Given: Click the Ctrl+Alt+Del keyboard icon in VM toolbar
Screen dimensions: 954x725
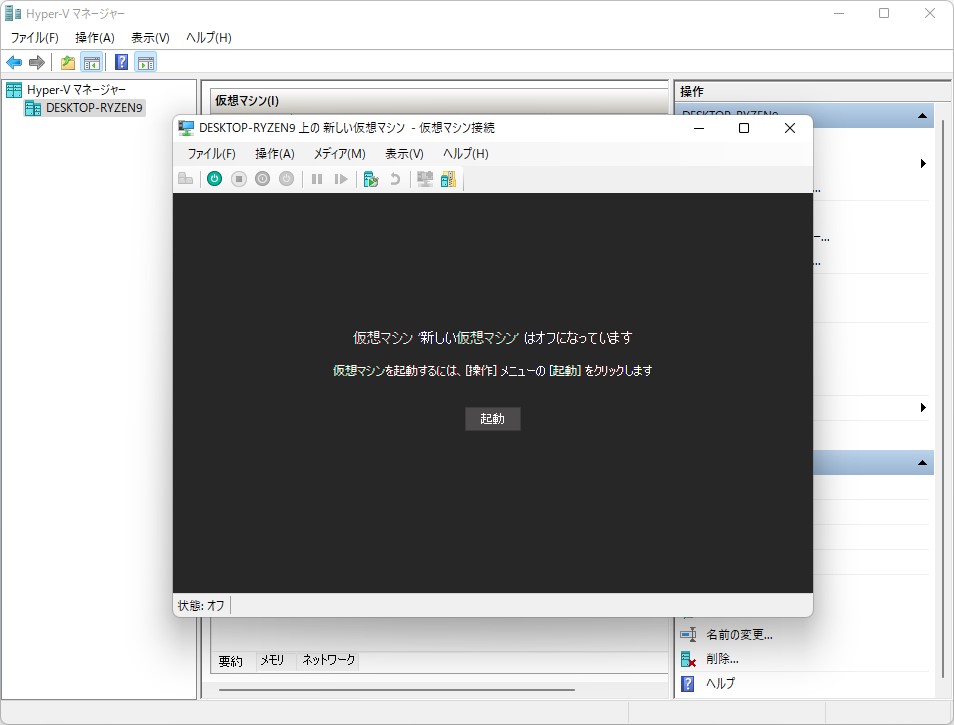Looking at the screenshot, I should click(186, 179).
